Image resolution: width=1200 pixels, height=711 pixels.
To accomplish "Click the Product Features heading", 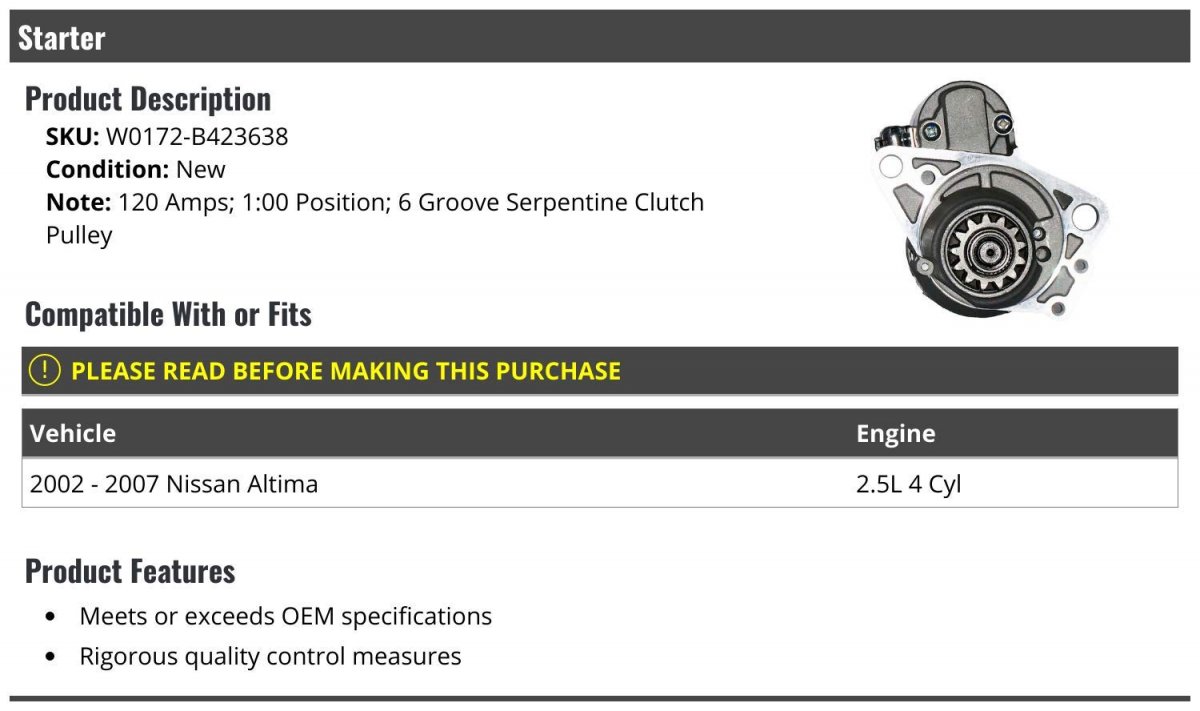I will [x=130, y=571].
